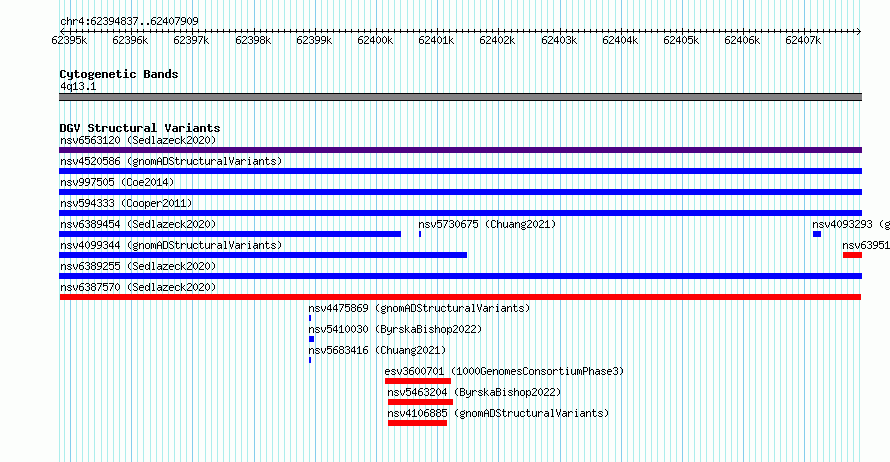Select the blue nsv594333 variant bar
Viewport: 890px width, 462px height.
[x=460, y=213]
